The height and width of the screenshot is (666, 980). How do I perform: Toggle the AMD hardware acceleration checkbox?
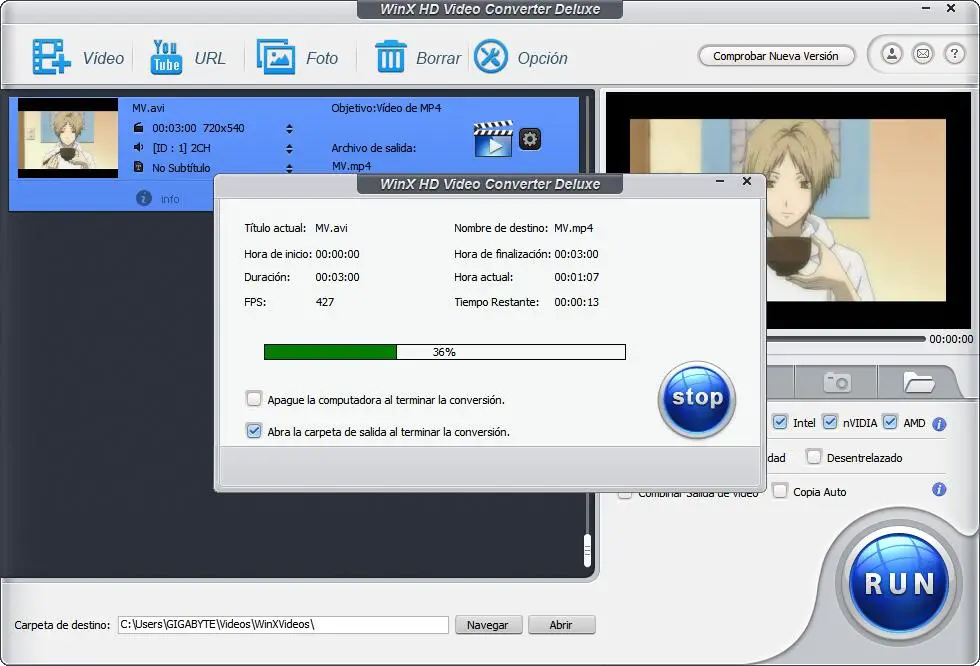click(x=890, y=422)
